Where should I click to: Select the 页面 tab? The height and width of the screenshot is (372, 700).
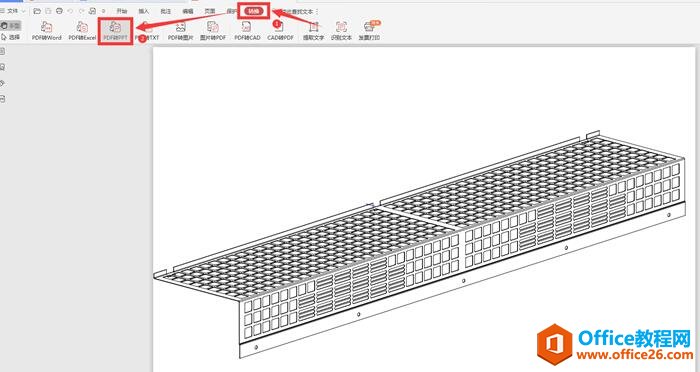point(210,11)
